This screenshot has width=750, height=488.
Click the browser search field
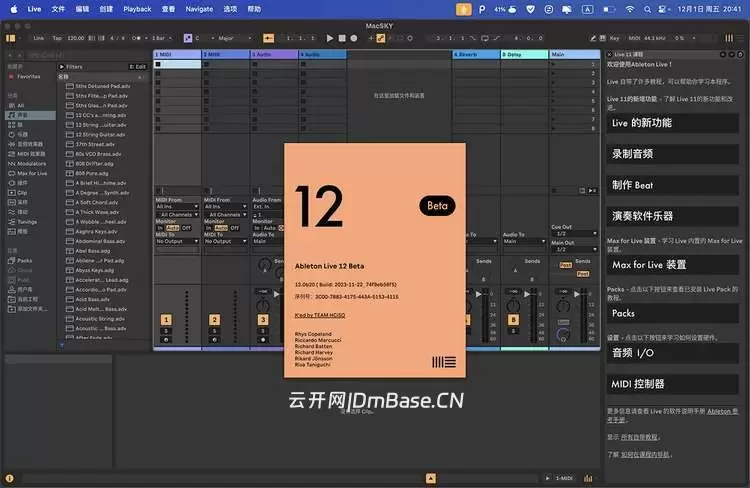[86, 55]
